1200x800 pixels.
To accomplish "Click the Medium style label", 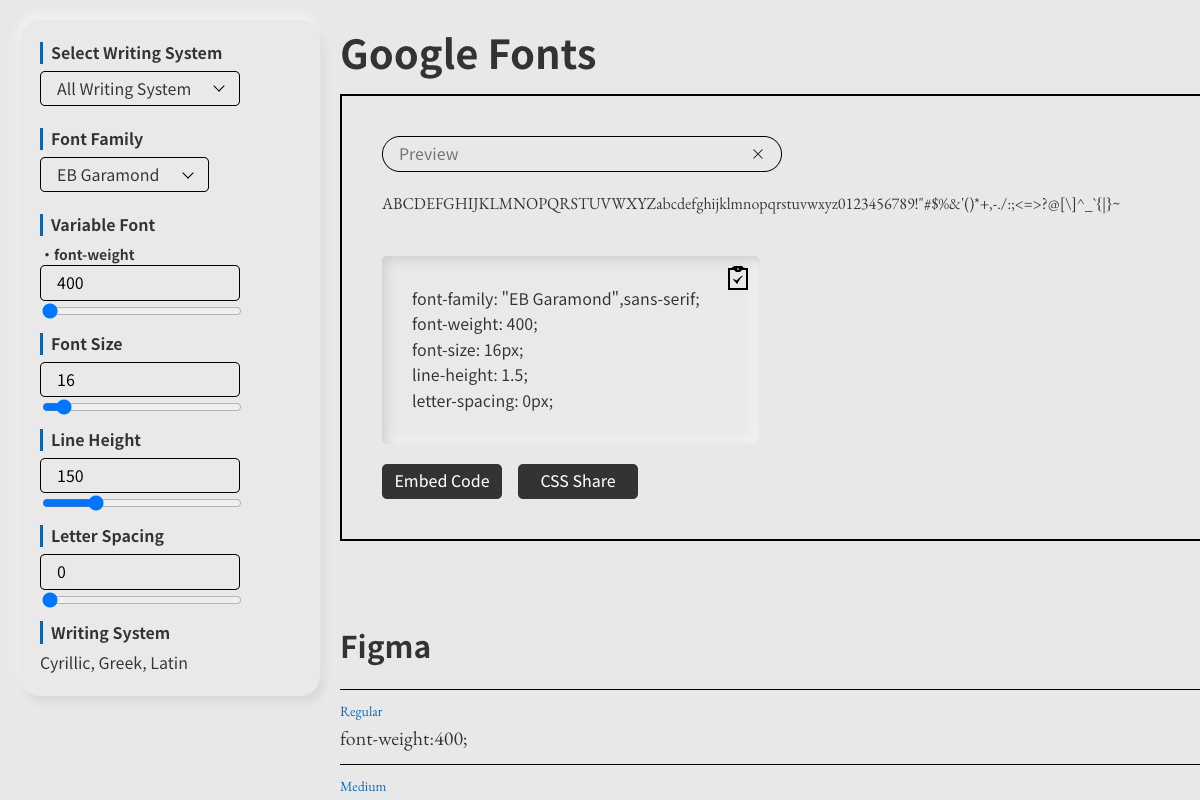I will coord(363,786).
